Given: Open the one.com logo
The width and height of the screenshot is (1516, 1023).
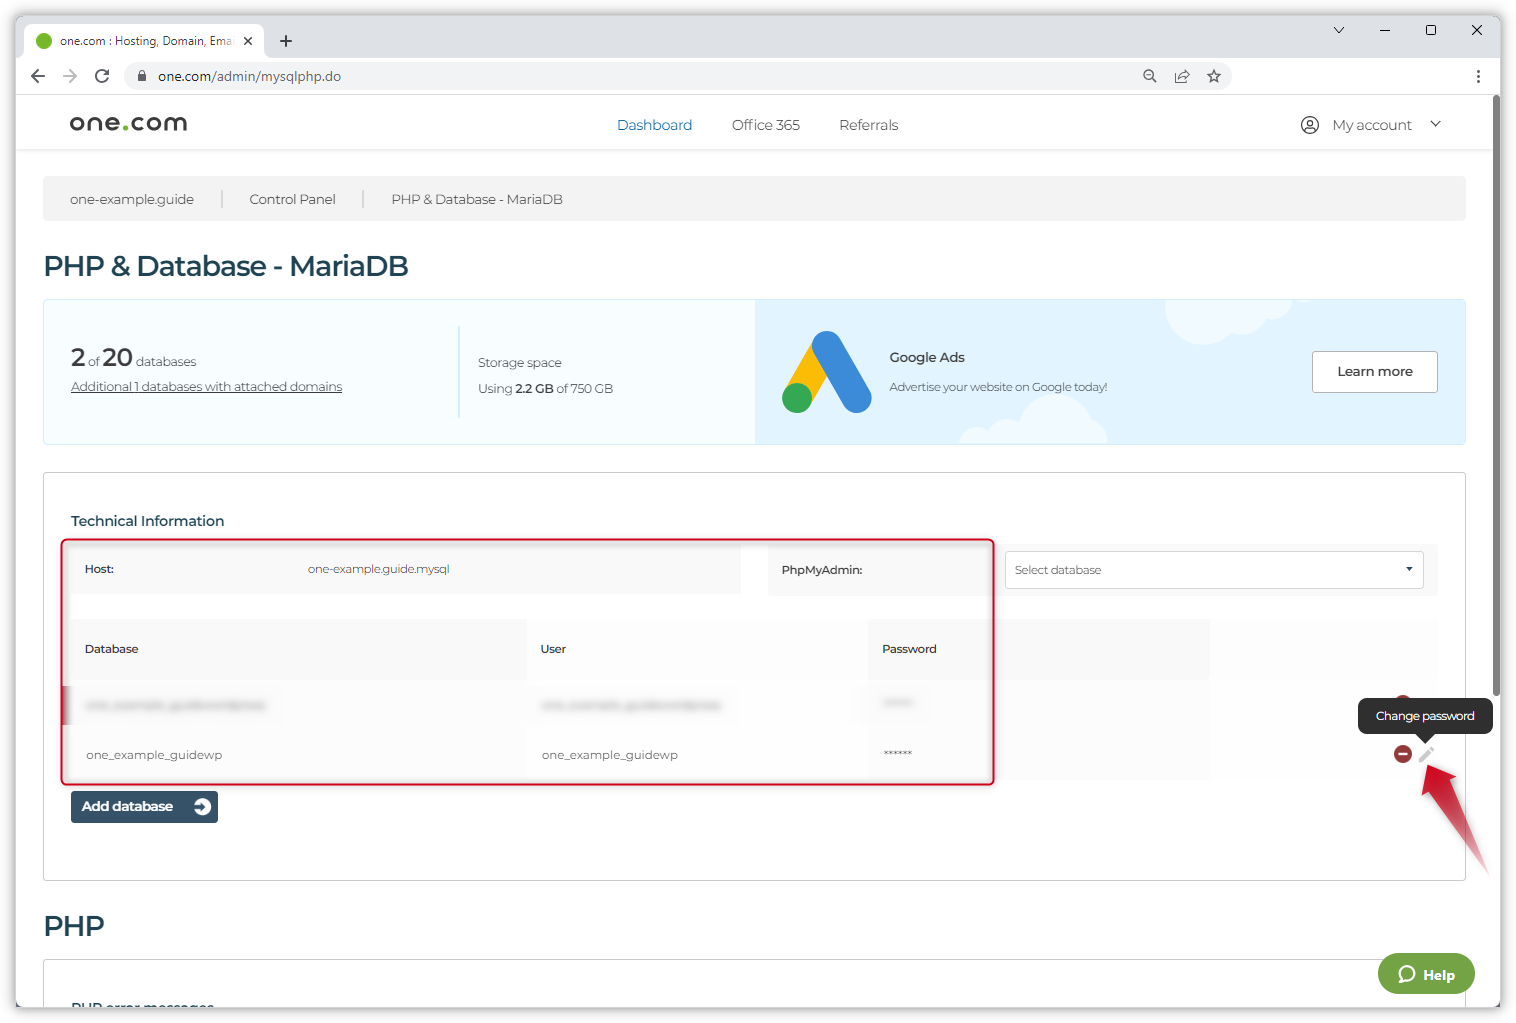Looking at the screenshot, I should [x=127, y=122].
